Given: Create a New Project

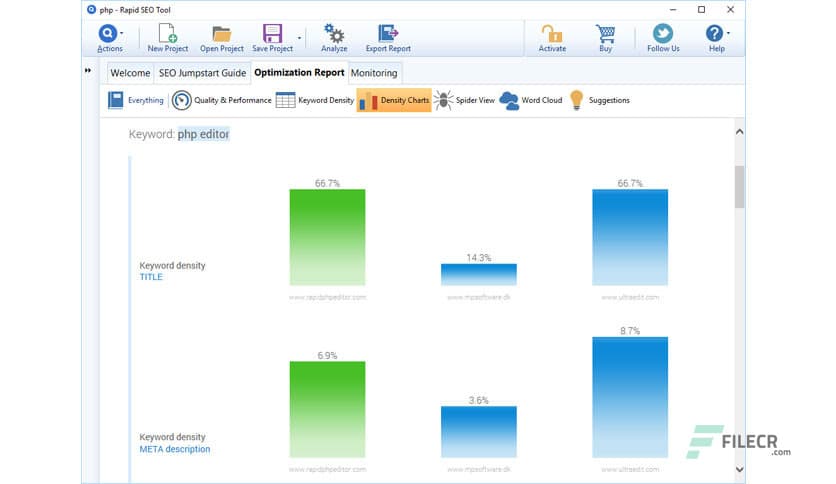Looking at the screenshot, I should (167, 38).
